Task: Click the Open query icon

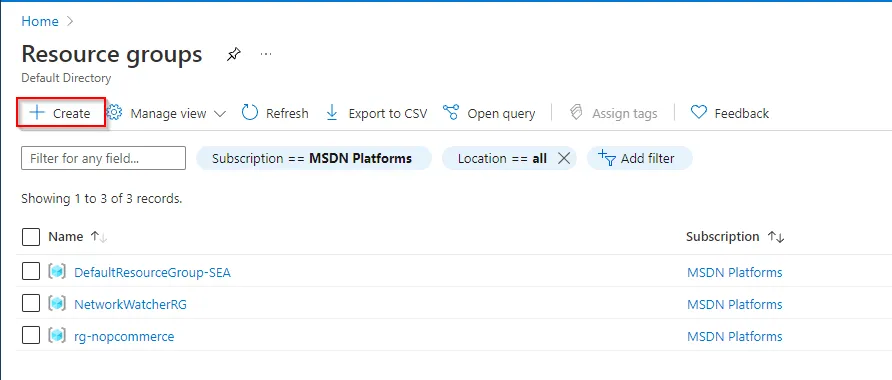Action: pyautogui.click(x=451, y=113)
